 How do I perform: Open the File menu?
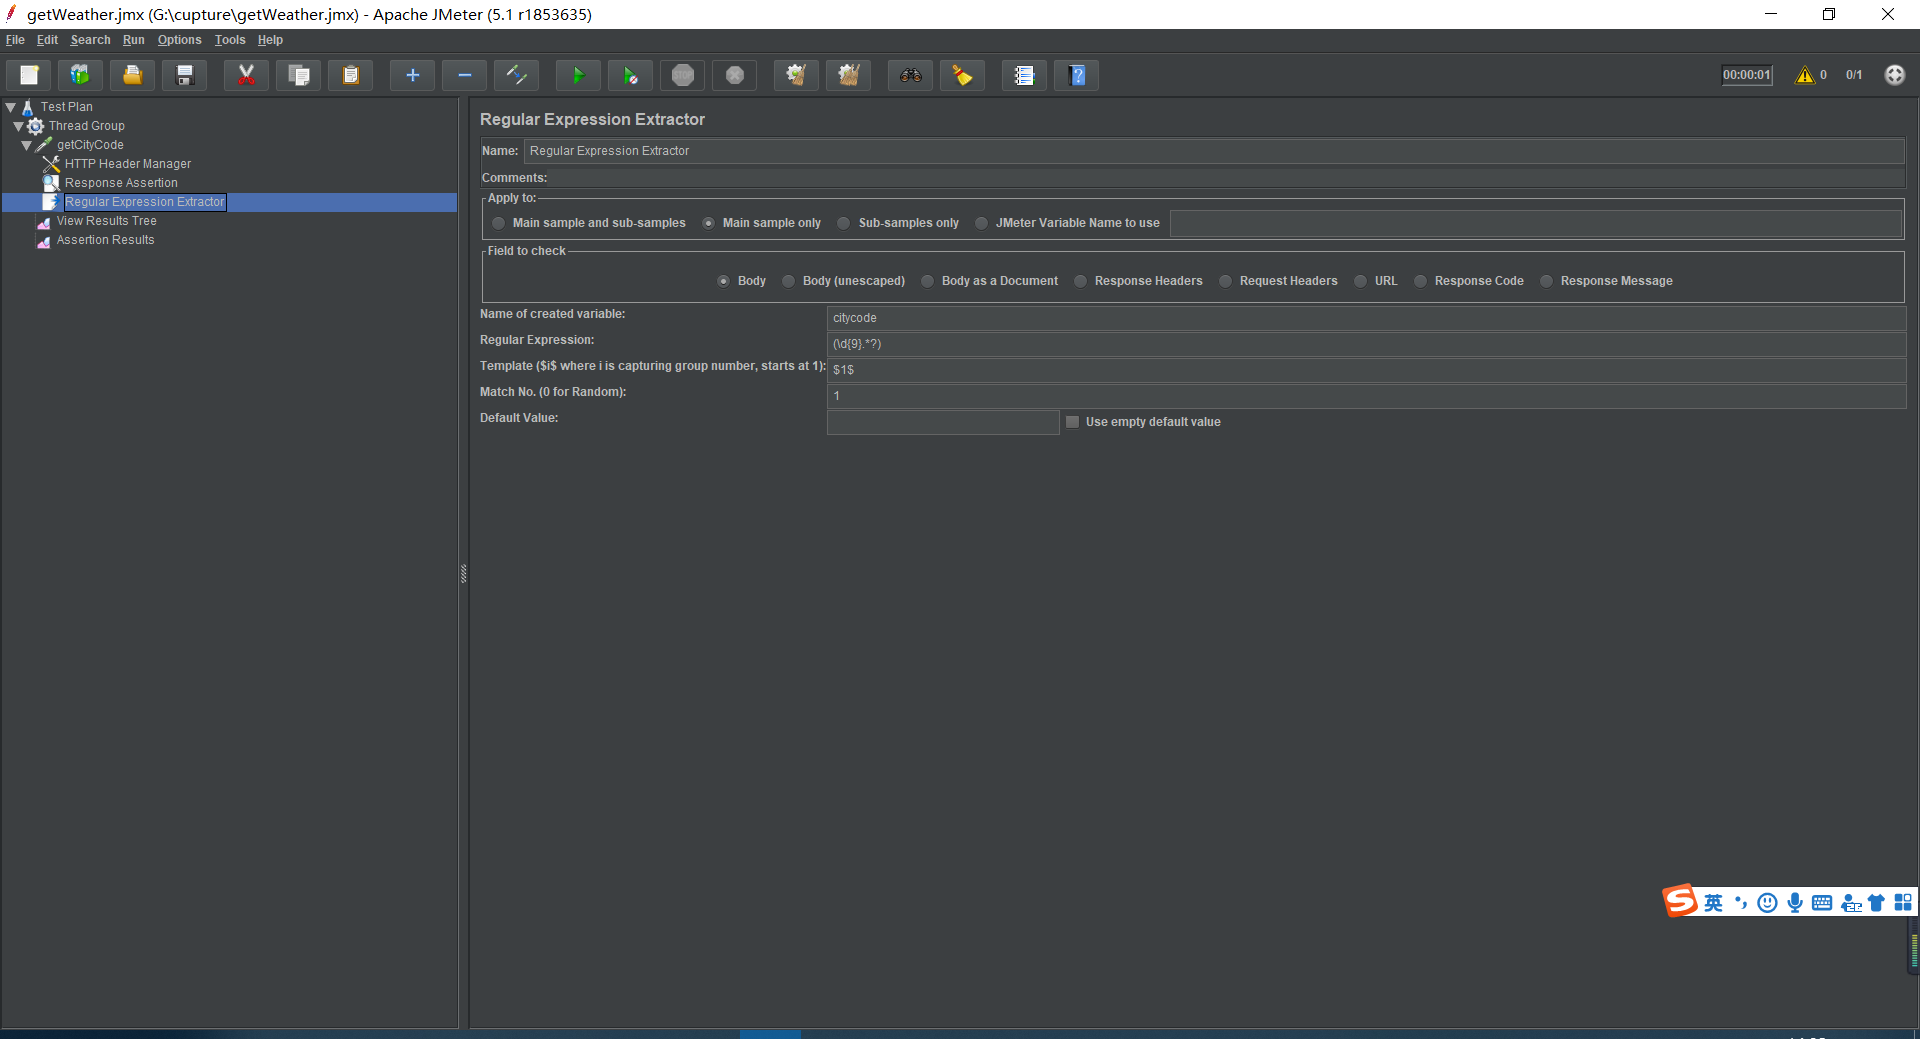pos(15,40)
